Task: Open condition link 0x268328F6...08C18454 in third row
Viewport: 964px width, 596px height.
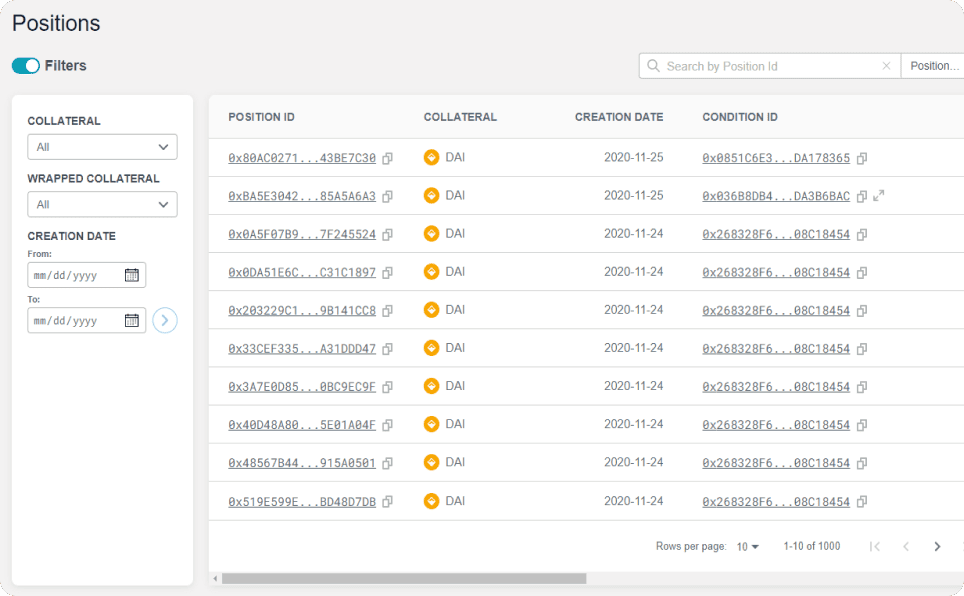Action: coord(776,234)
